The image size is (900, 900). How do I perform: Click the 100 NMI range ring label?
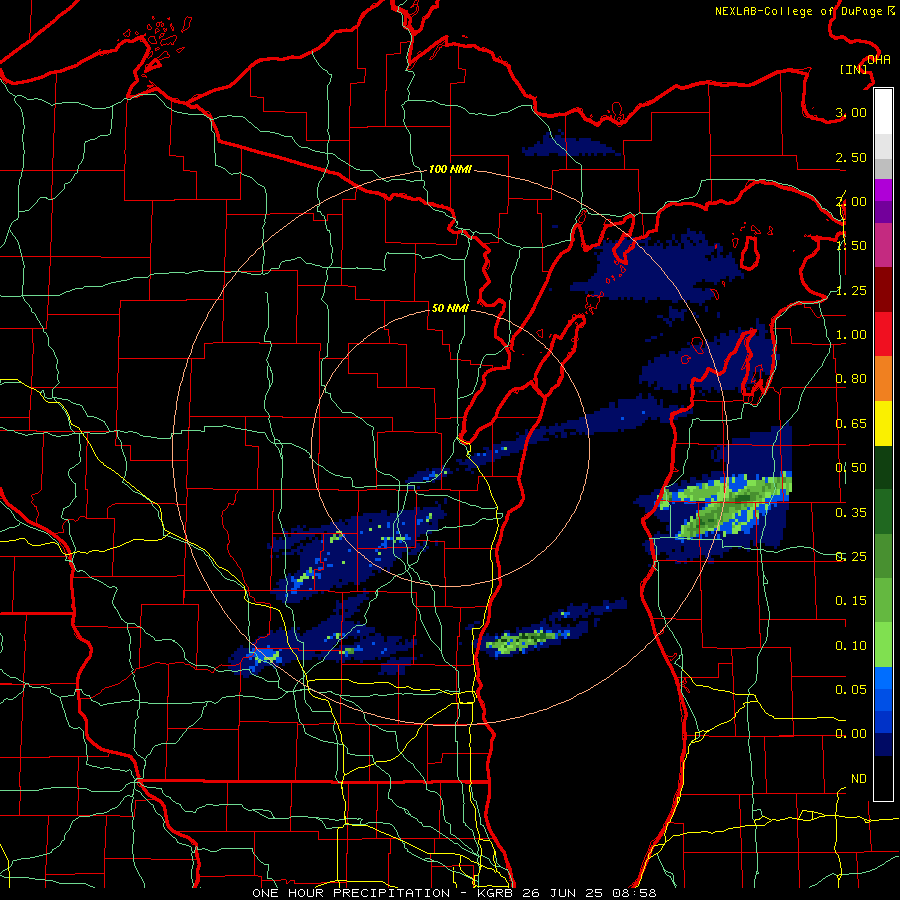(x=450, y=169)
